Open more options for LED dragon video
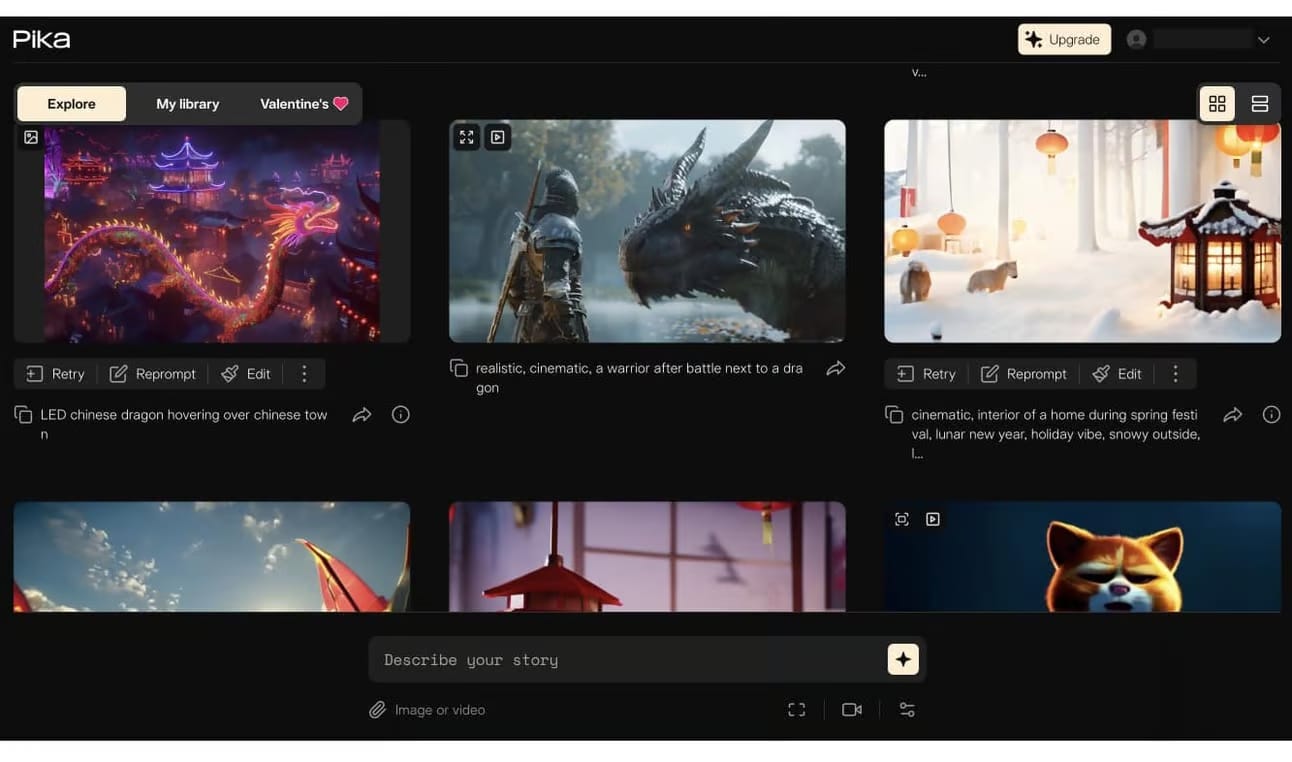The width and height of the screenshot is (1292, 762). (305, 374)
